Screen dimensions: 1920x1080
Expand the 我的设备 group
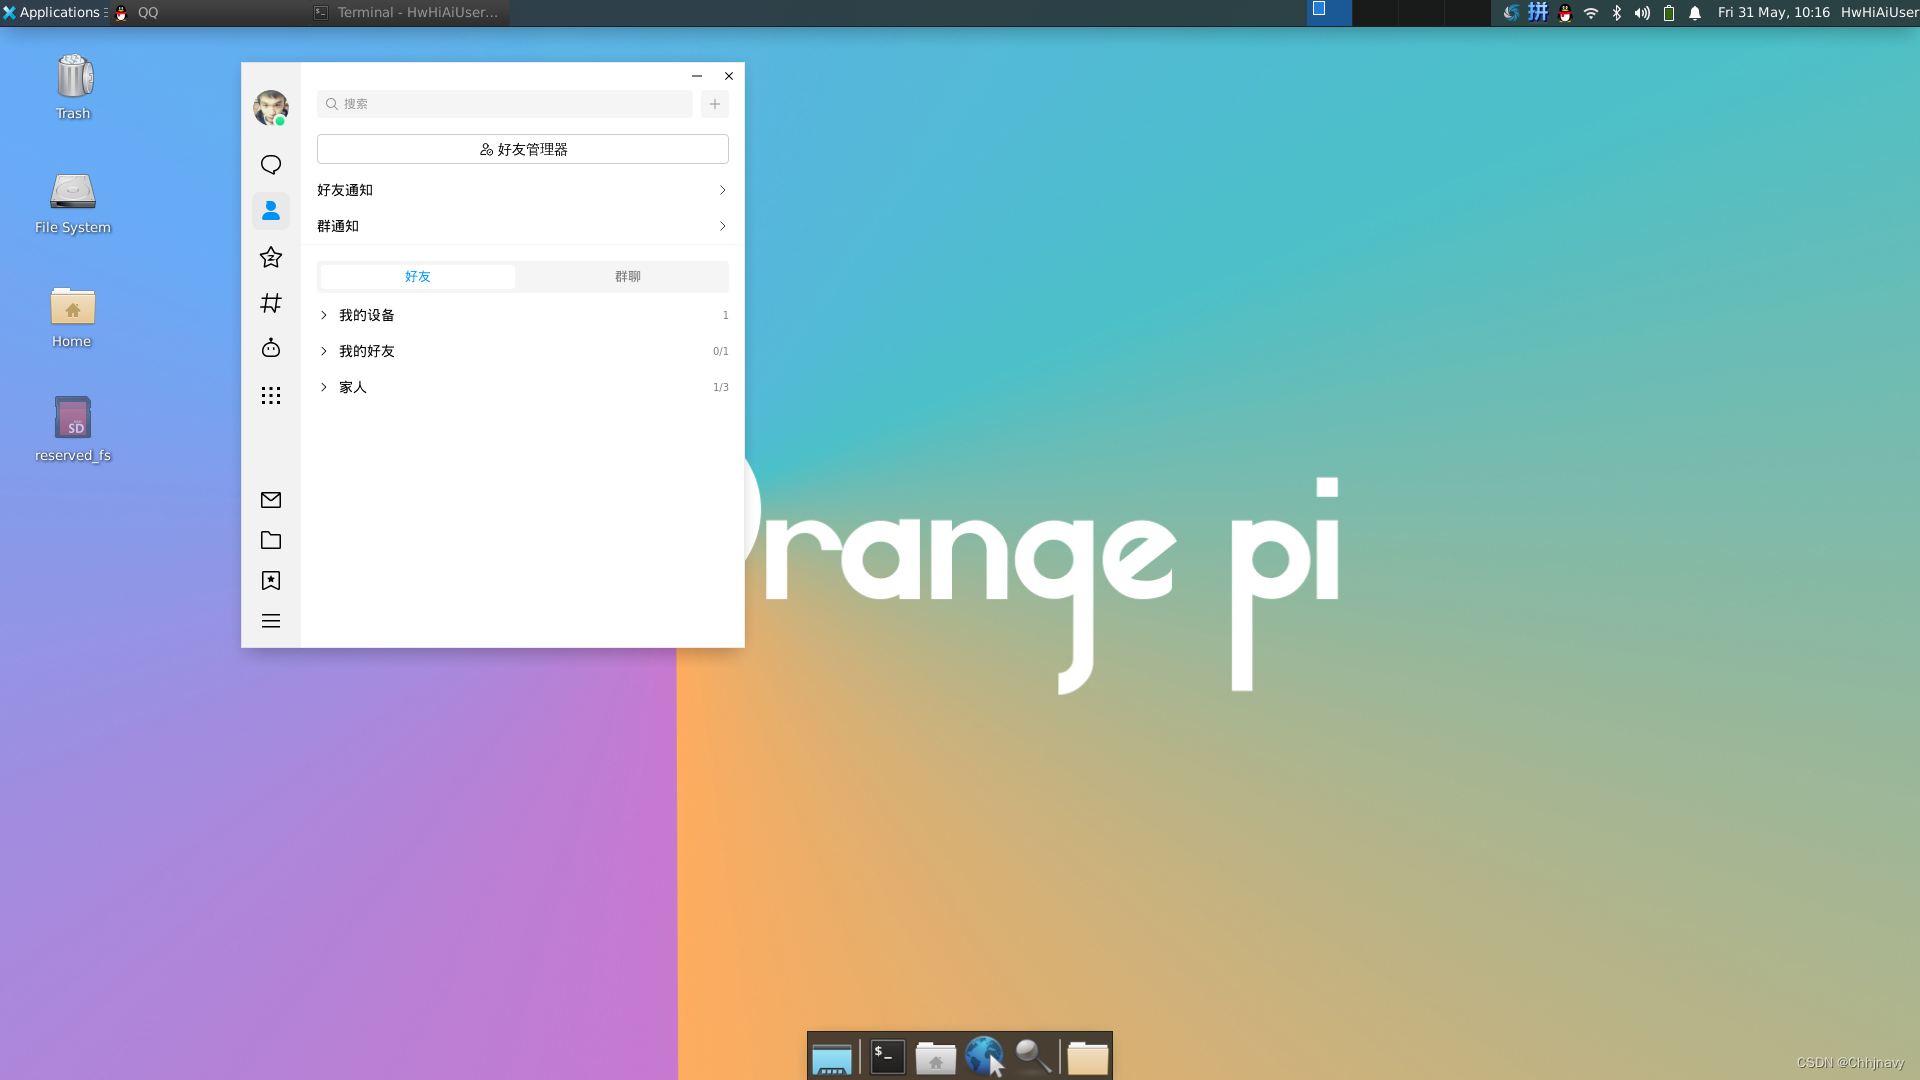pyautogui.click(x=324, y=315)
